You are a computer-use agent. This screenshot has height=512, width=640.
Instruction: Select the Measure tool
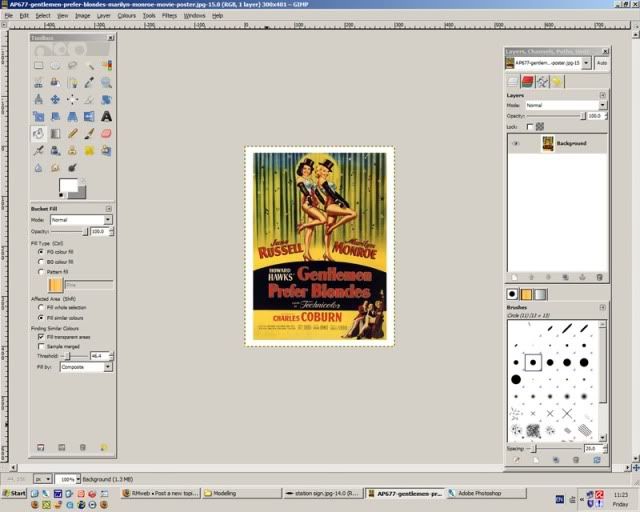coord(38,99)
